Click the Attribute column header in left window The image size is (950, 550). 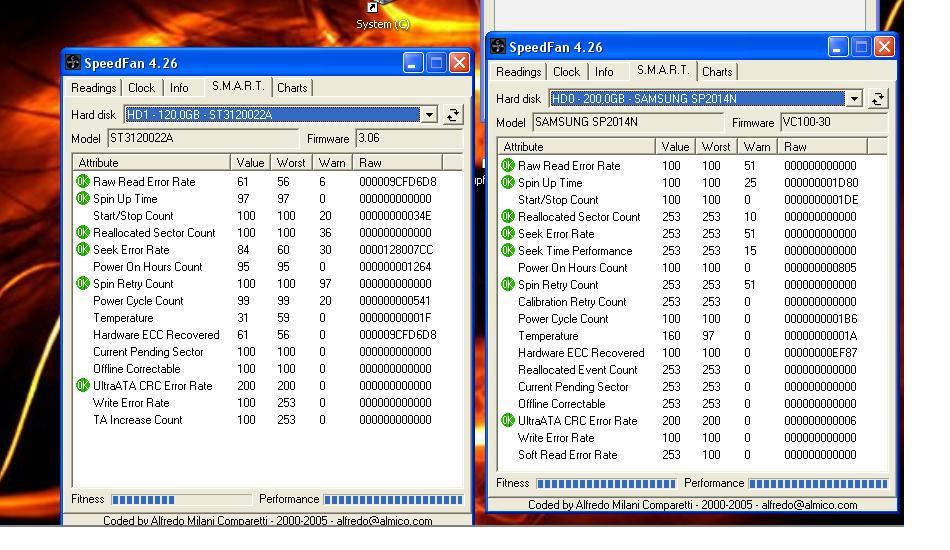tap(152, 162)
